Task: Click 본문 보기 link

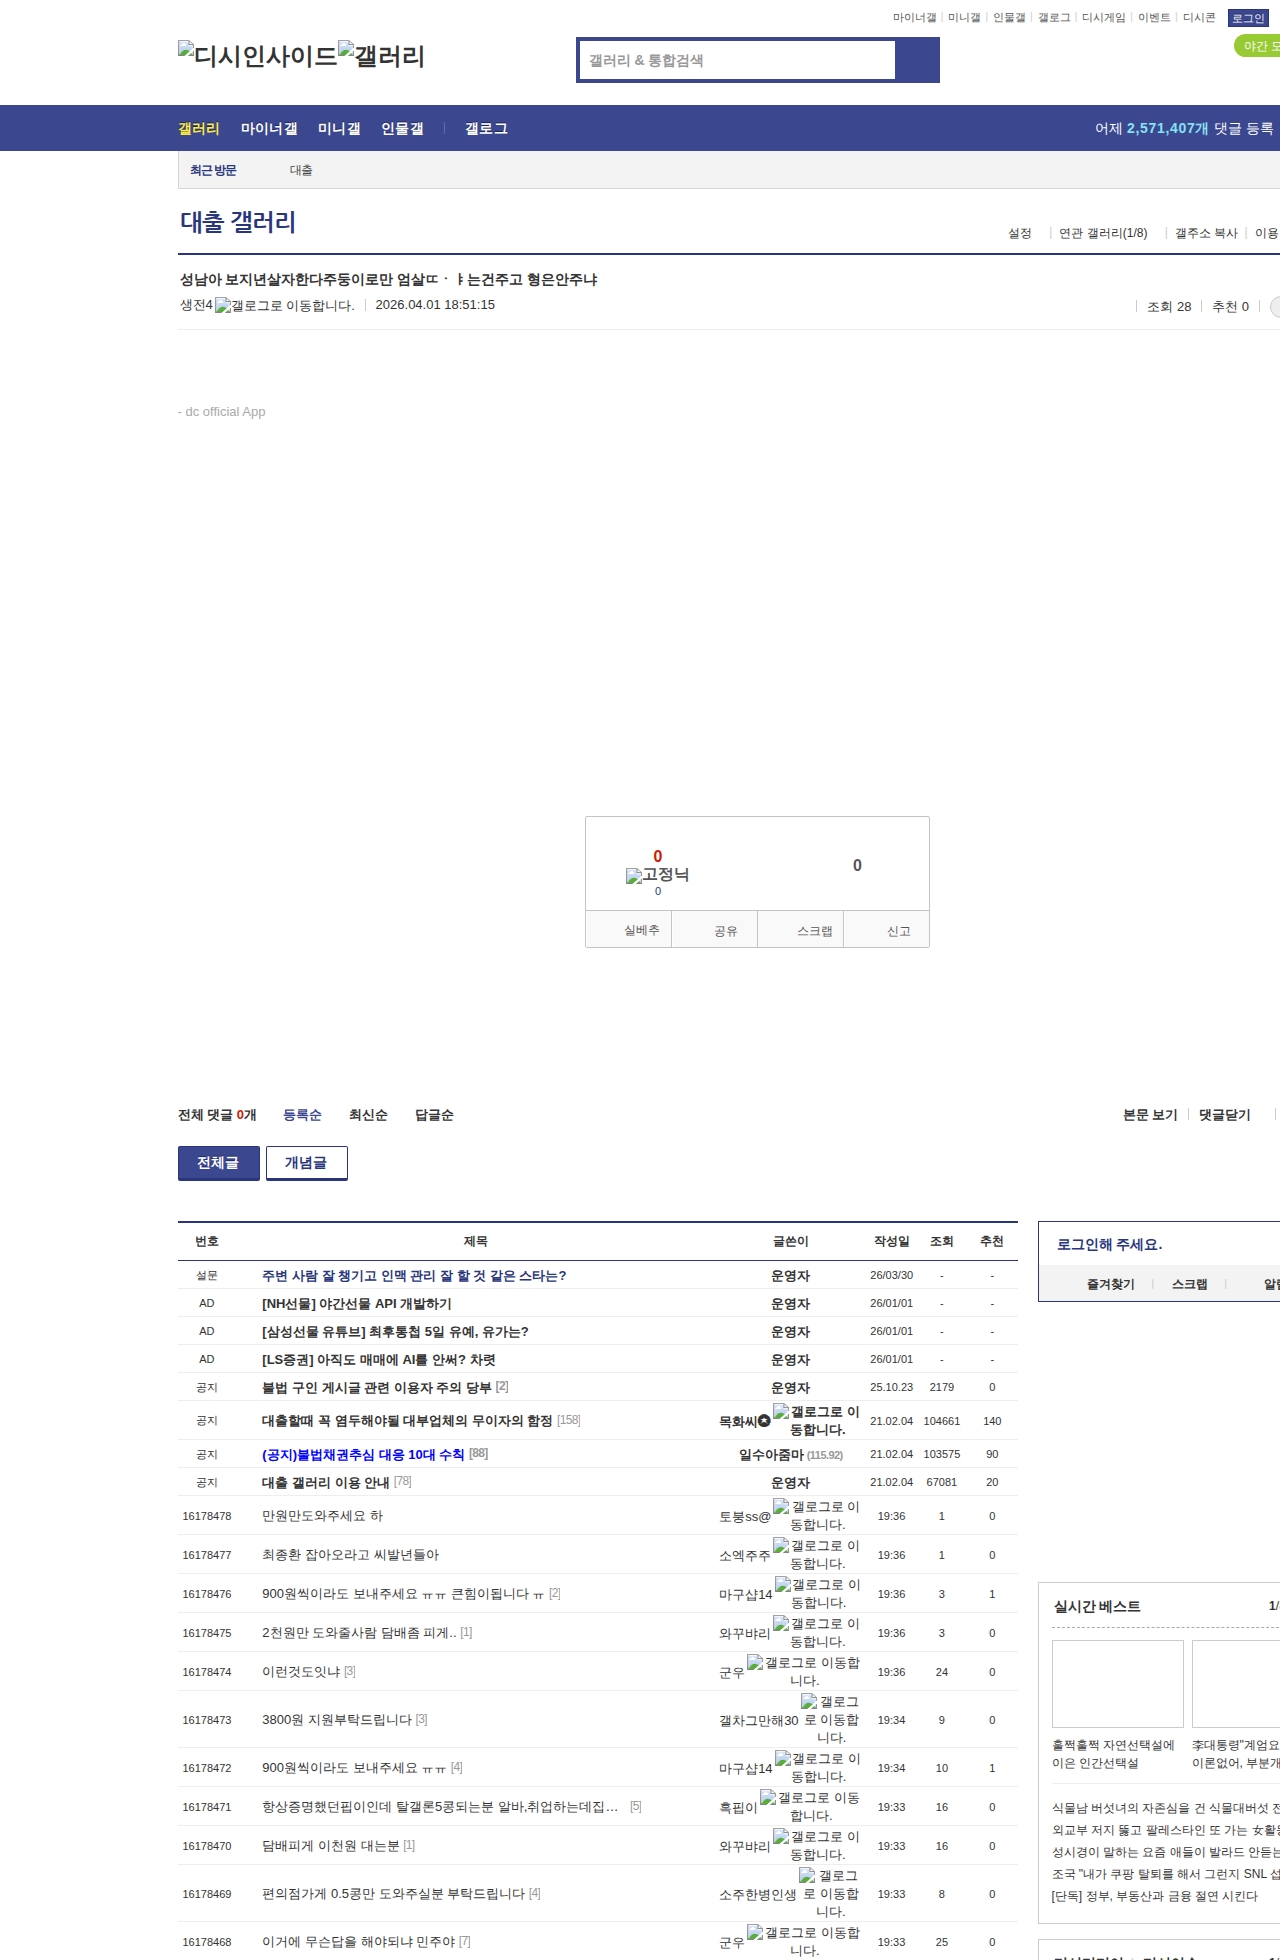Action: [1150, 1115]
